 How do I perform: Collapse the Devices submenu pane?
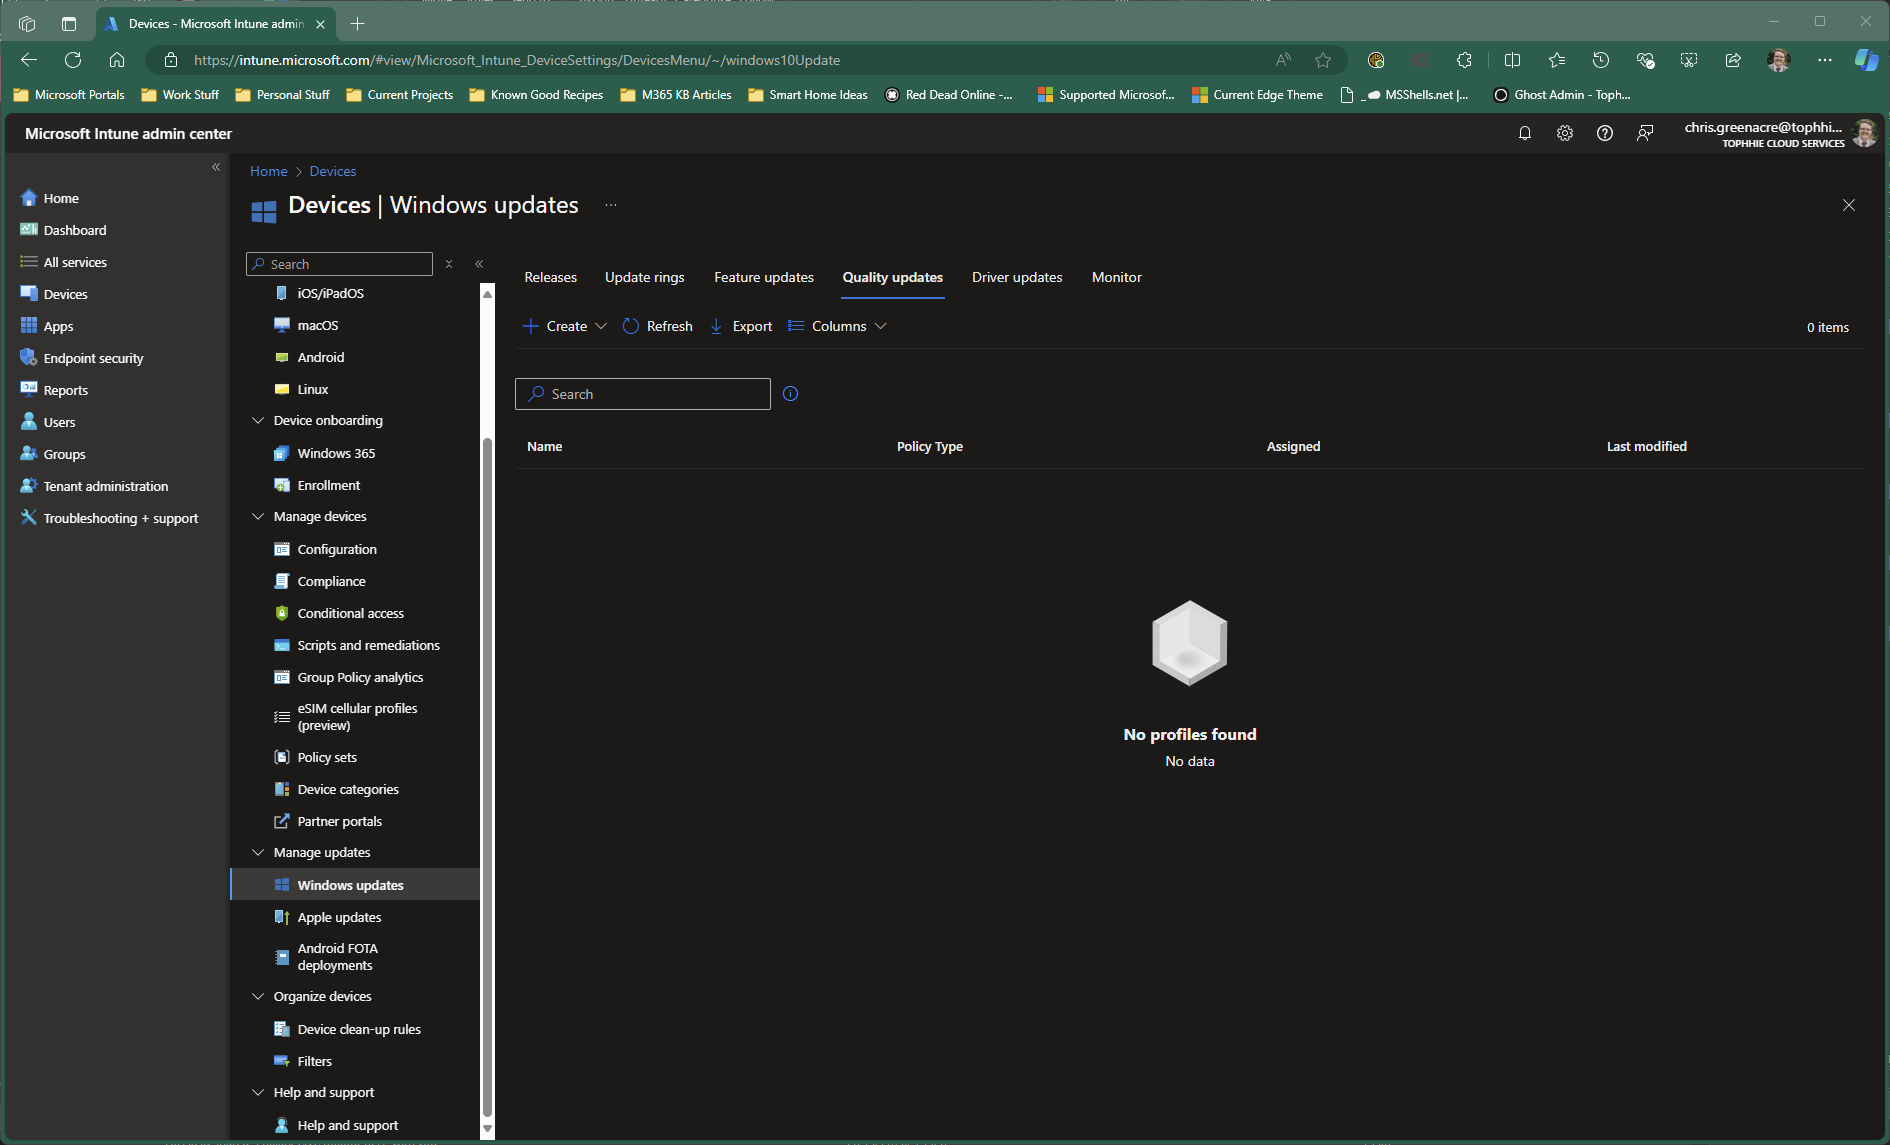click(x=479, y=264)
